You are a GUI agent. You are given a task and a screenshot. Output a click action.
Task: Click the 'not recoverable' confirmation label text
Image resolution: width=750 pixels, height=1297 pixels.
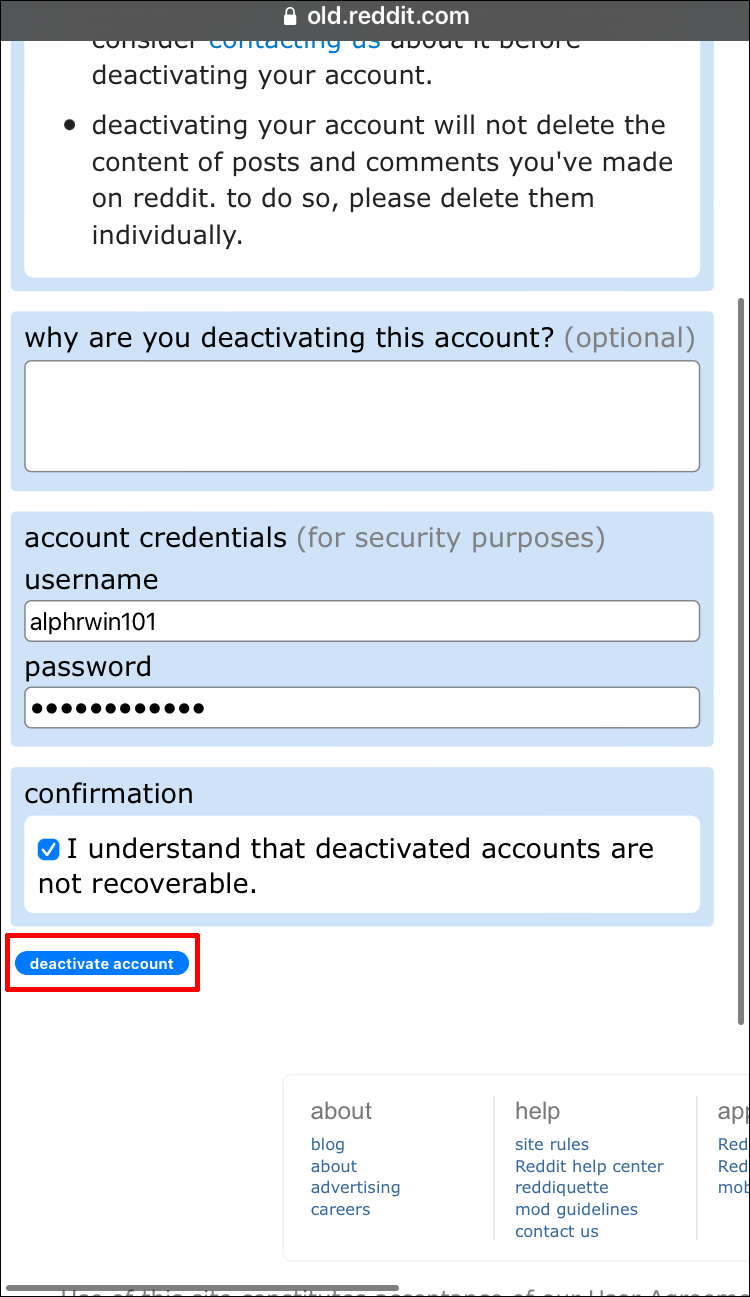click(x=147, y=883)
